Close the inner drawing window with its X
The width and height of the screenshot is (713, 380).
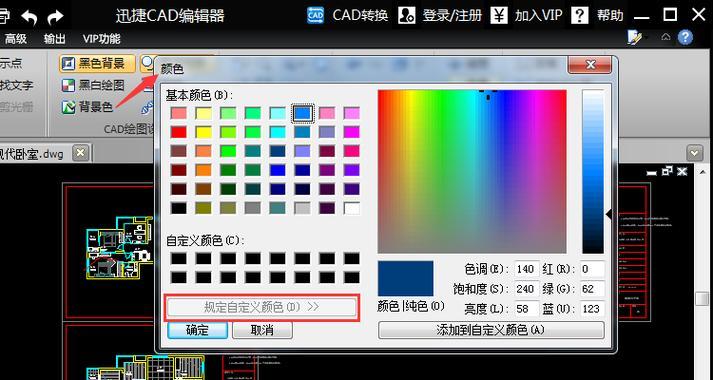pyautogui.click(x=682, y=171)
